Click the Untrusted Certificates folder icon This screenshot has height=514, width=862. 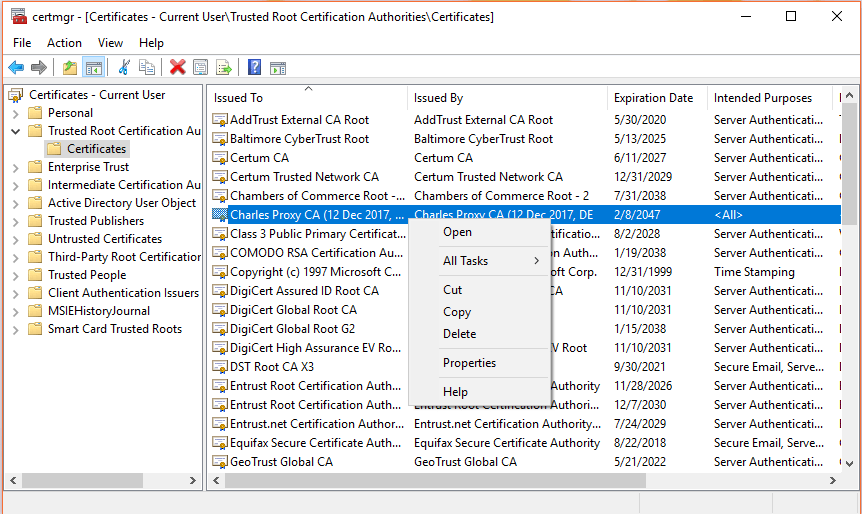click(x=35, y=239)
